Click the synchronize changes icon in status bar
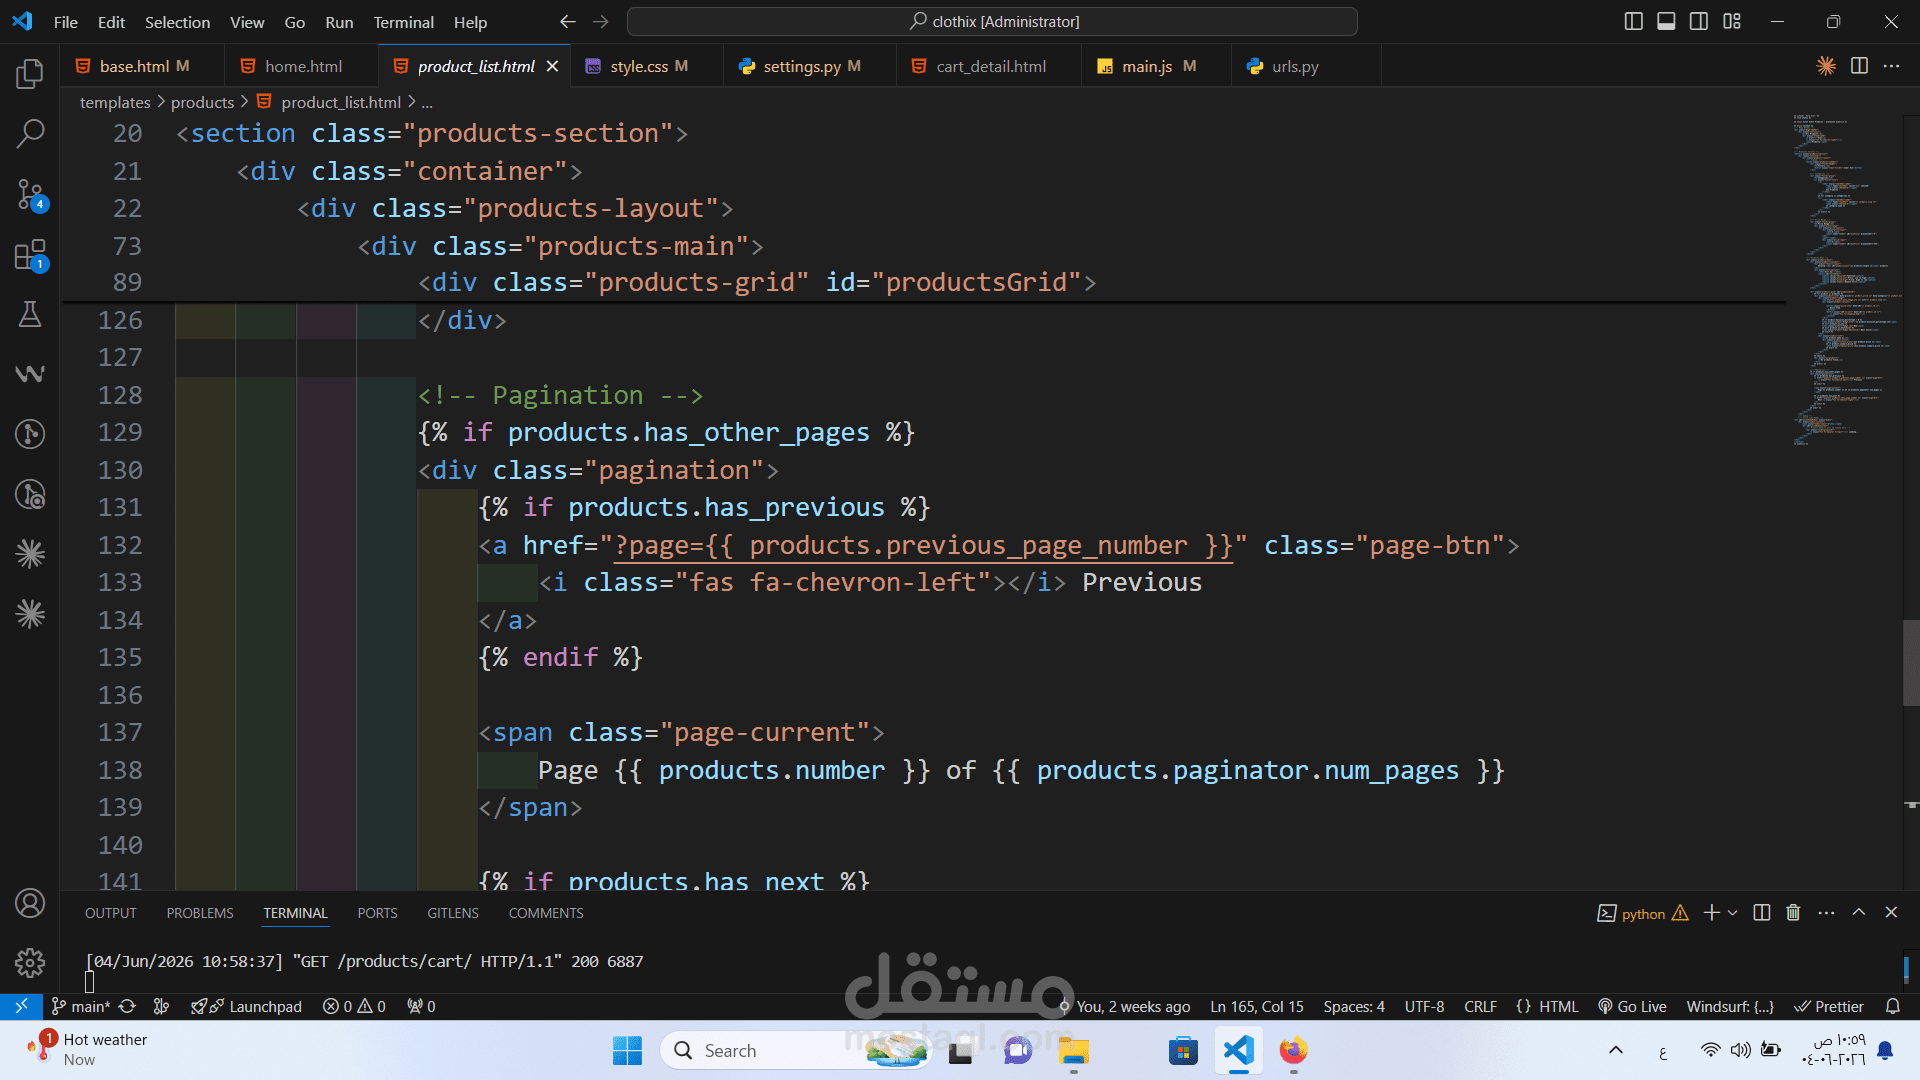The image size is (1920, 1080). (127, 1006)
